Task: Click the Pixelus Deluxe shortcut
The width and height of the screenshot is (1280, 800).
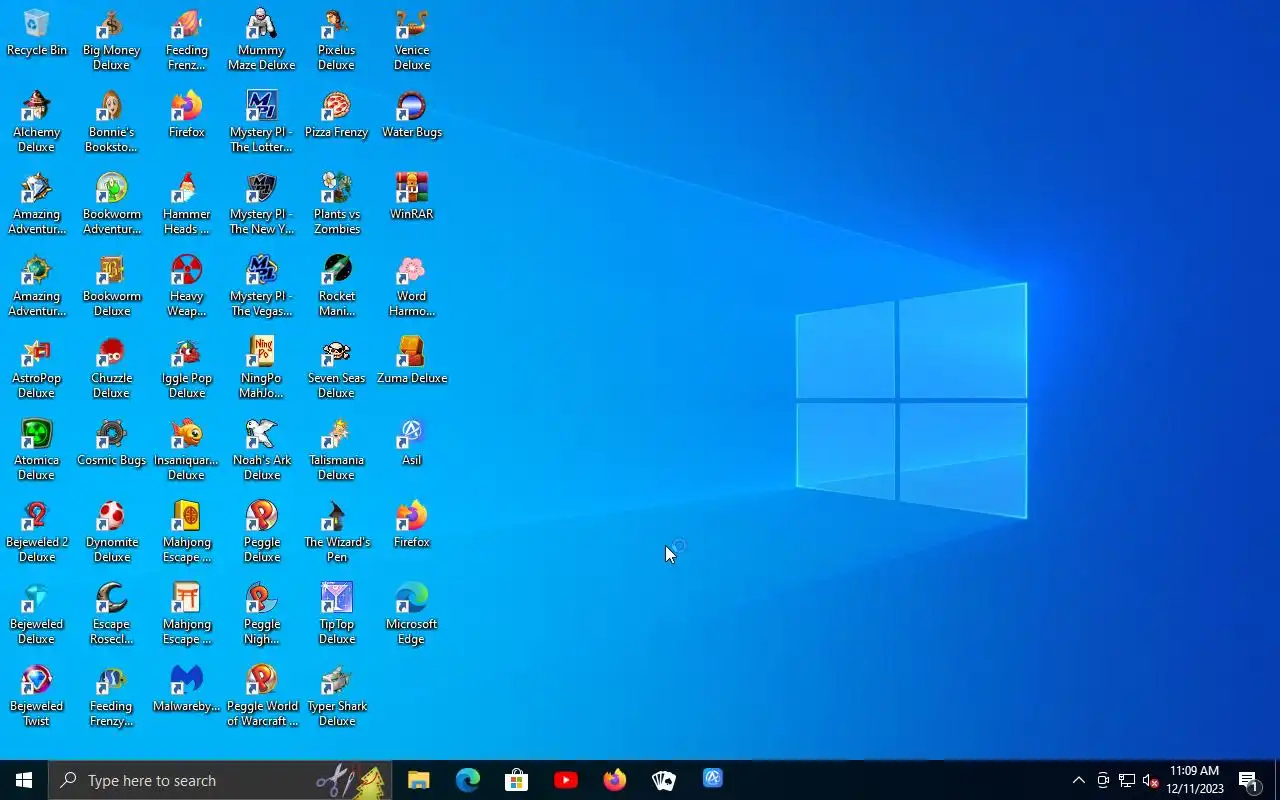Action: pos(337,40)
